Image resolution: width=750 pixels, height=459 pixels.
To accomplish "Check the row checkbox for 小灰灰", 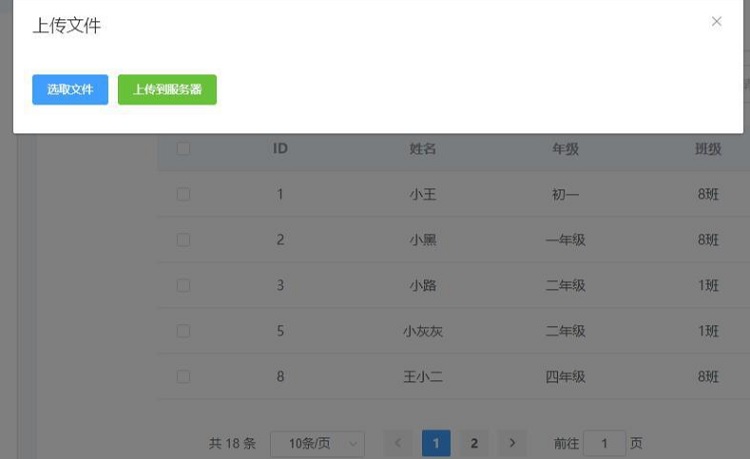I will pyautogui.click(x=183, y=331).
